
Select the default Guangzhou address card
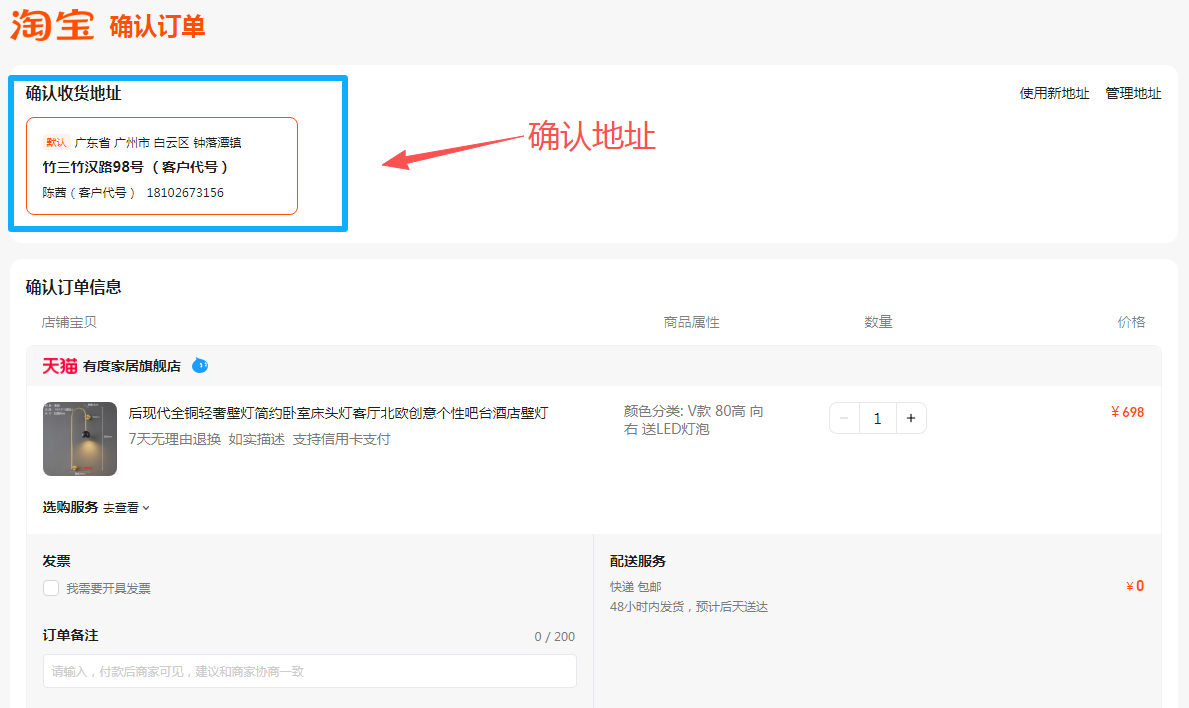click(162, 166)
